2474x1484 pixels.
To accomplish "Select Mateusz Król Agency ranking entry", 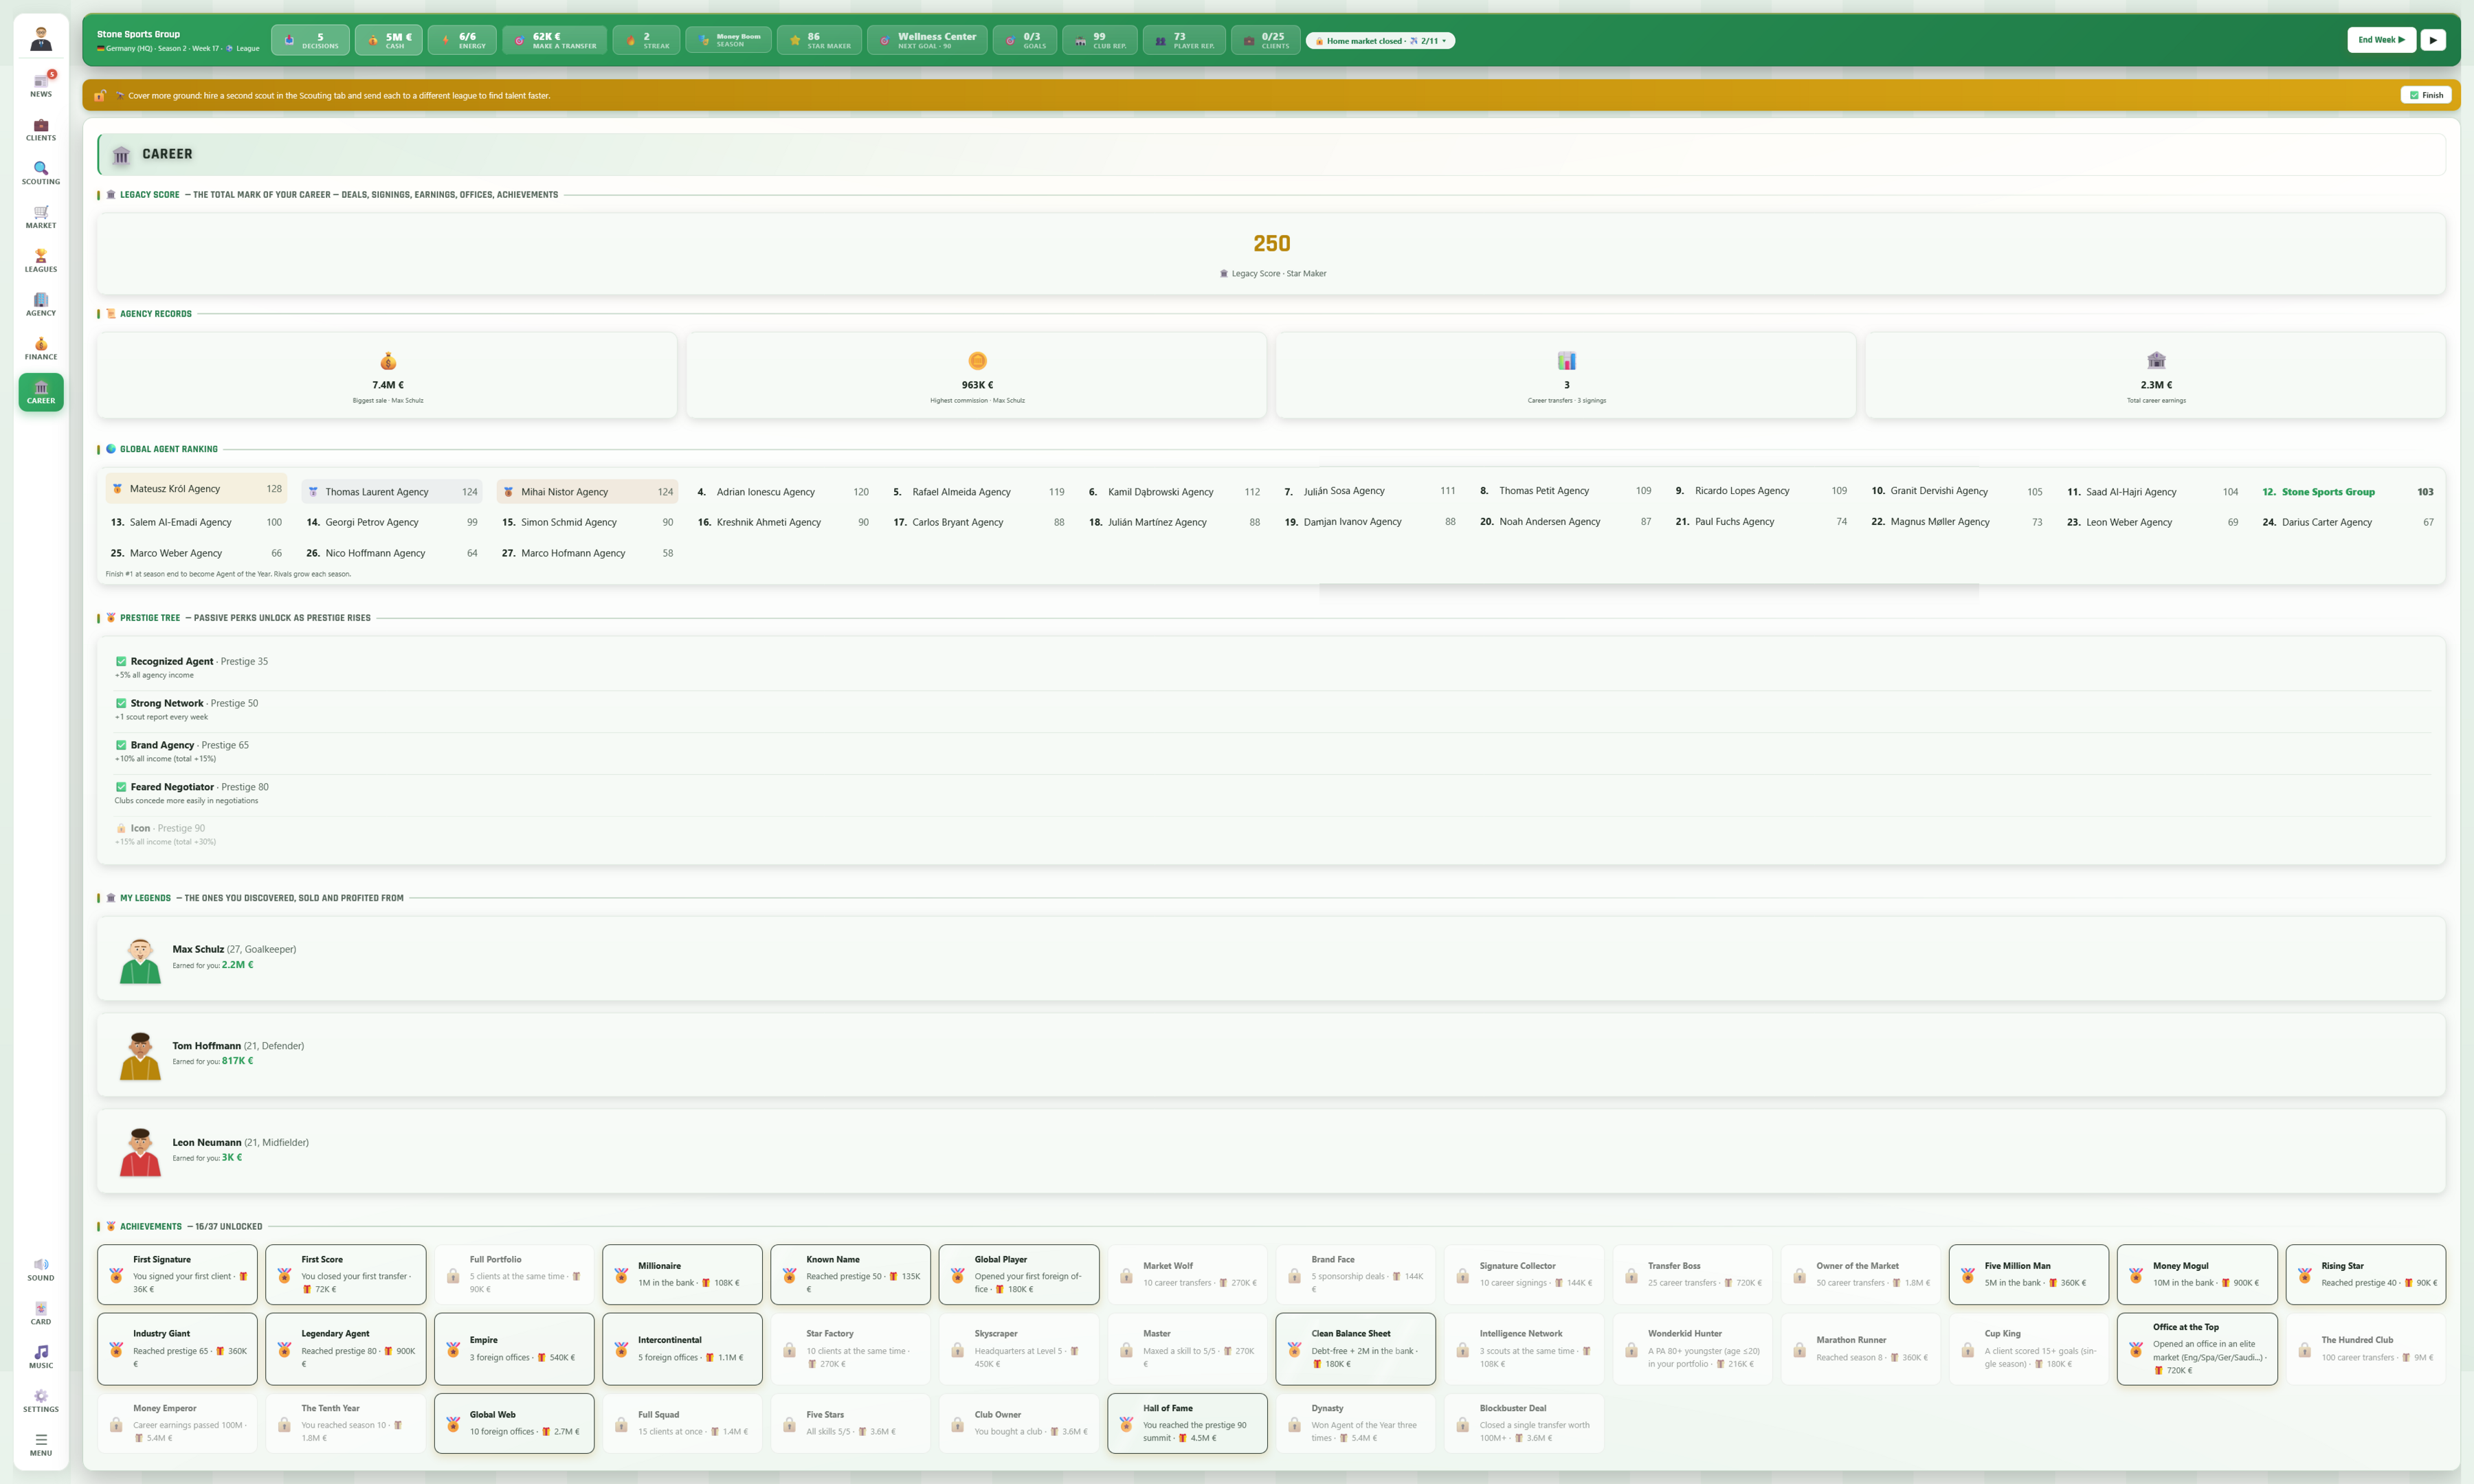I will coord(196,489).
